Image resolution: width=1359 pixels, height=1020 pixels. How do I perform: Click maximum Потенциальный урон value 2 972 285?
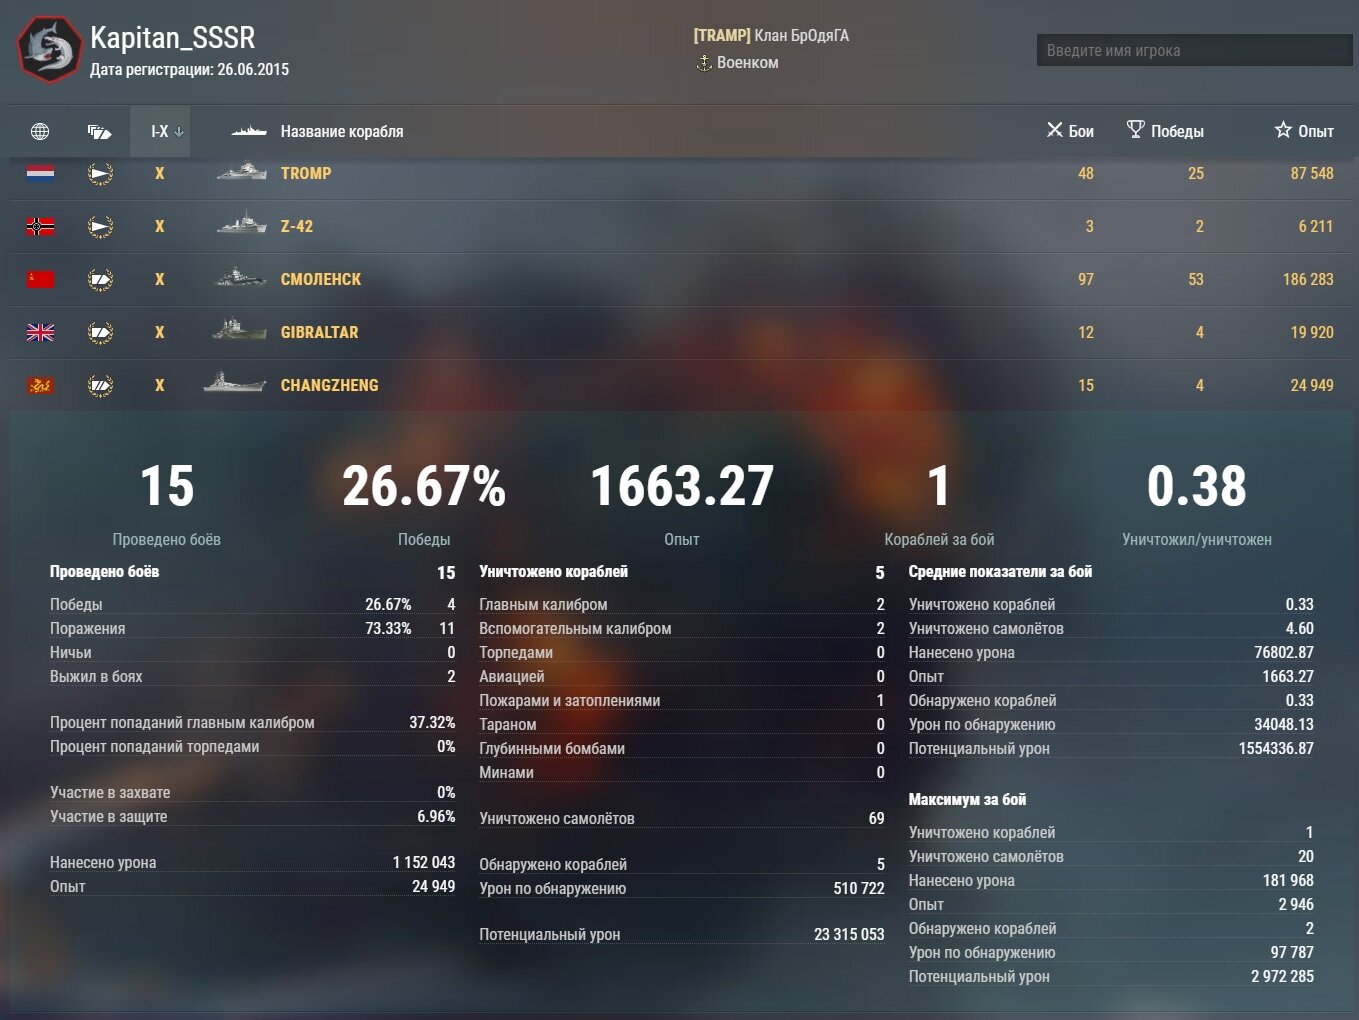coord(1282,976)
